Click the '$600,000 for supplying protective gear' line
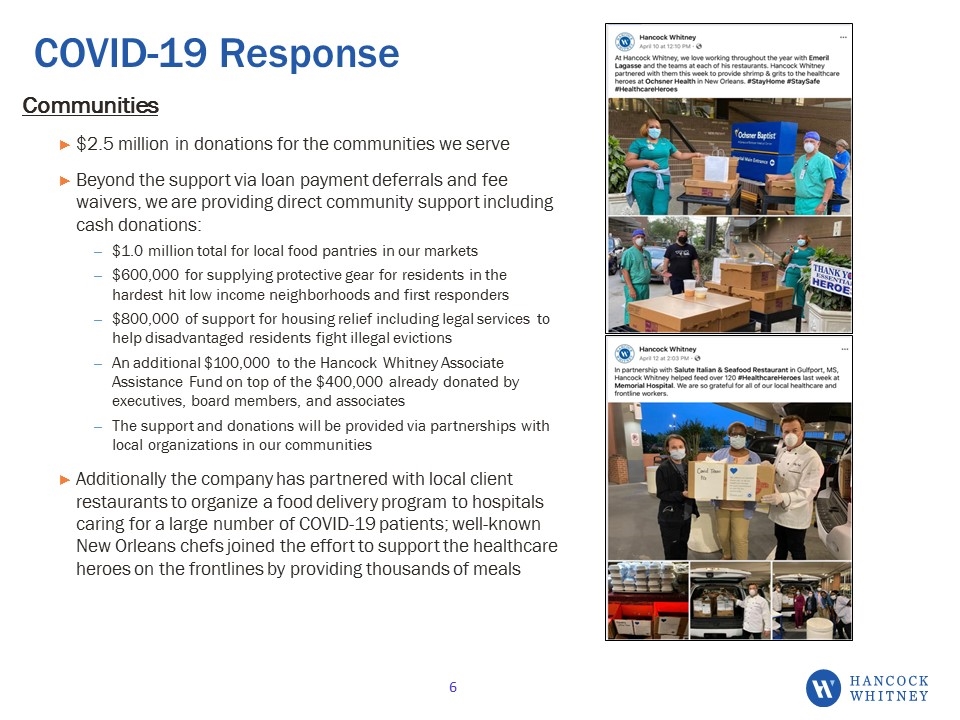 (310, 285)
